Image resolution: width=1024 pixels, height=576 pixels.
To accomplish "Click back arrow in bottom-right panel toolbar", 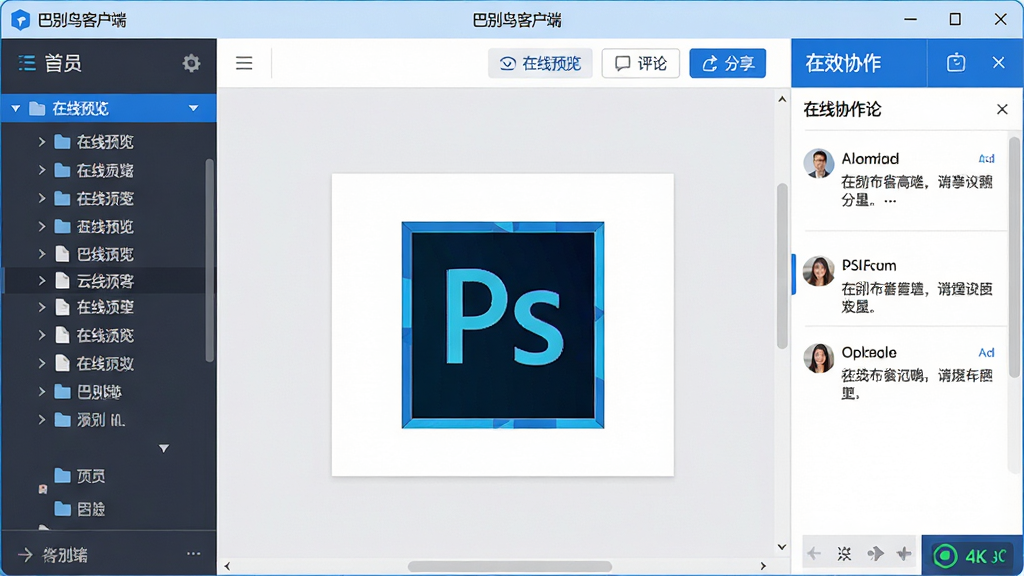I will click(814, 554).
